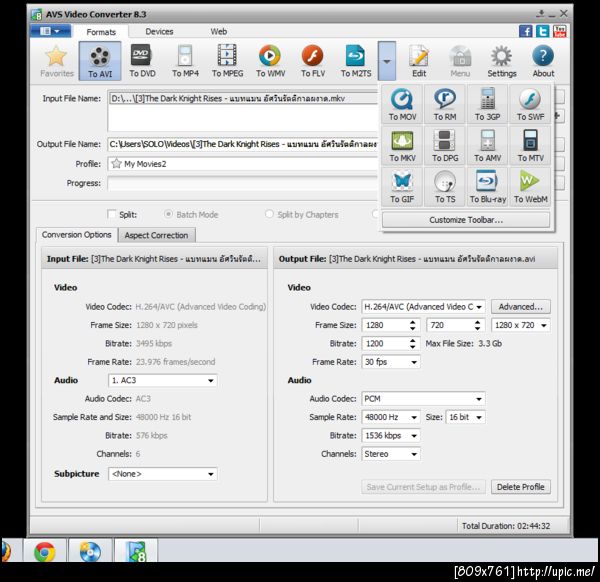Open Google Chrome from the taskbar
600x582 pixels.
coord(45,551)
